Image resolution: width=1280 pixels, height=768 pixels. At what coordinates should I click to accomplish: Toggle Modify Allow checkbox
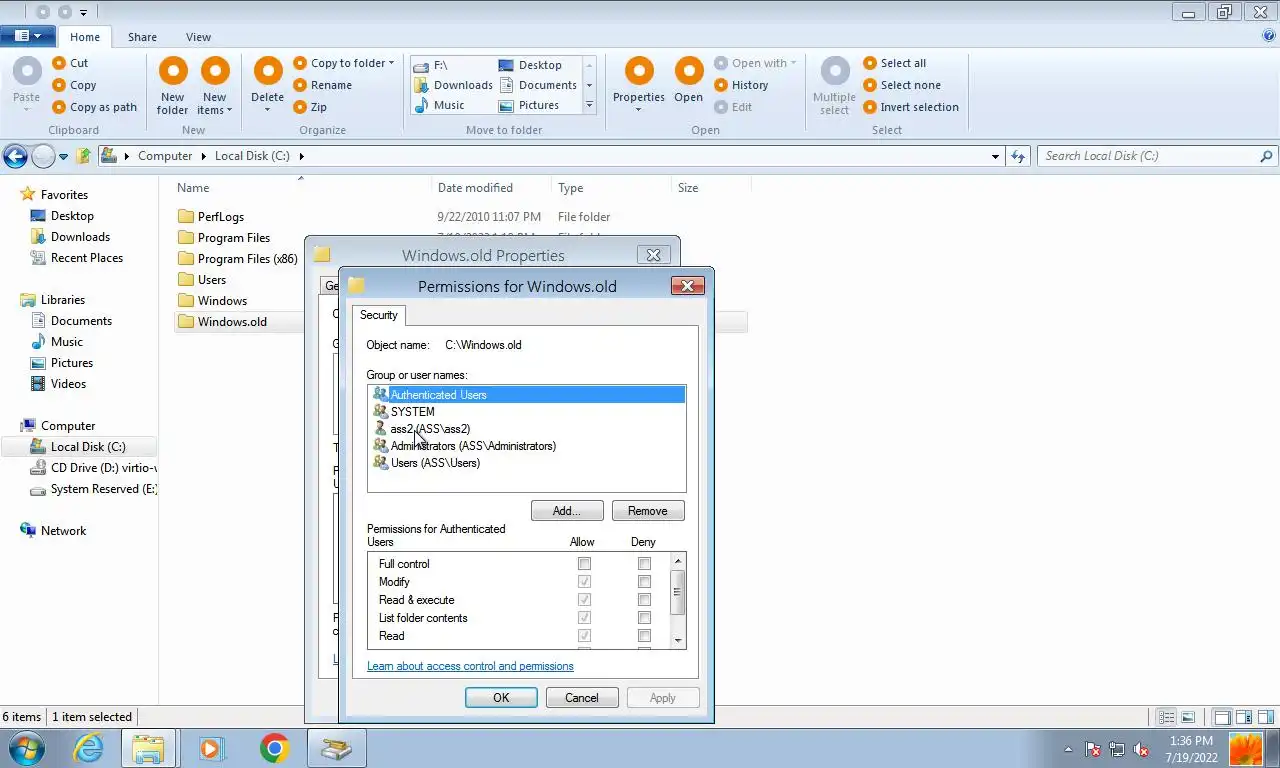click(584, 582)
